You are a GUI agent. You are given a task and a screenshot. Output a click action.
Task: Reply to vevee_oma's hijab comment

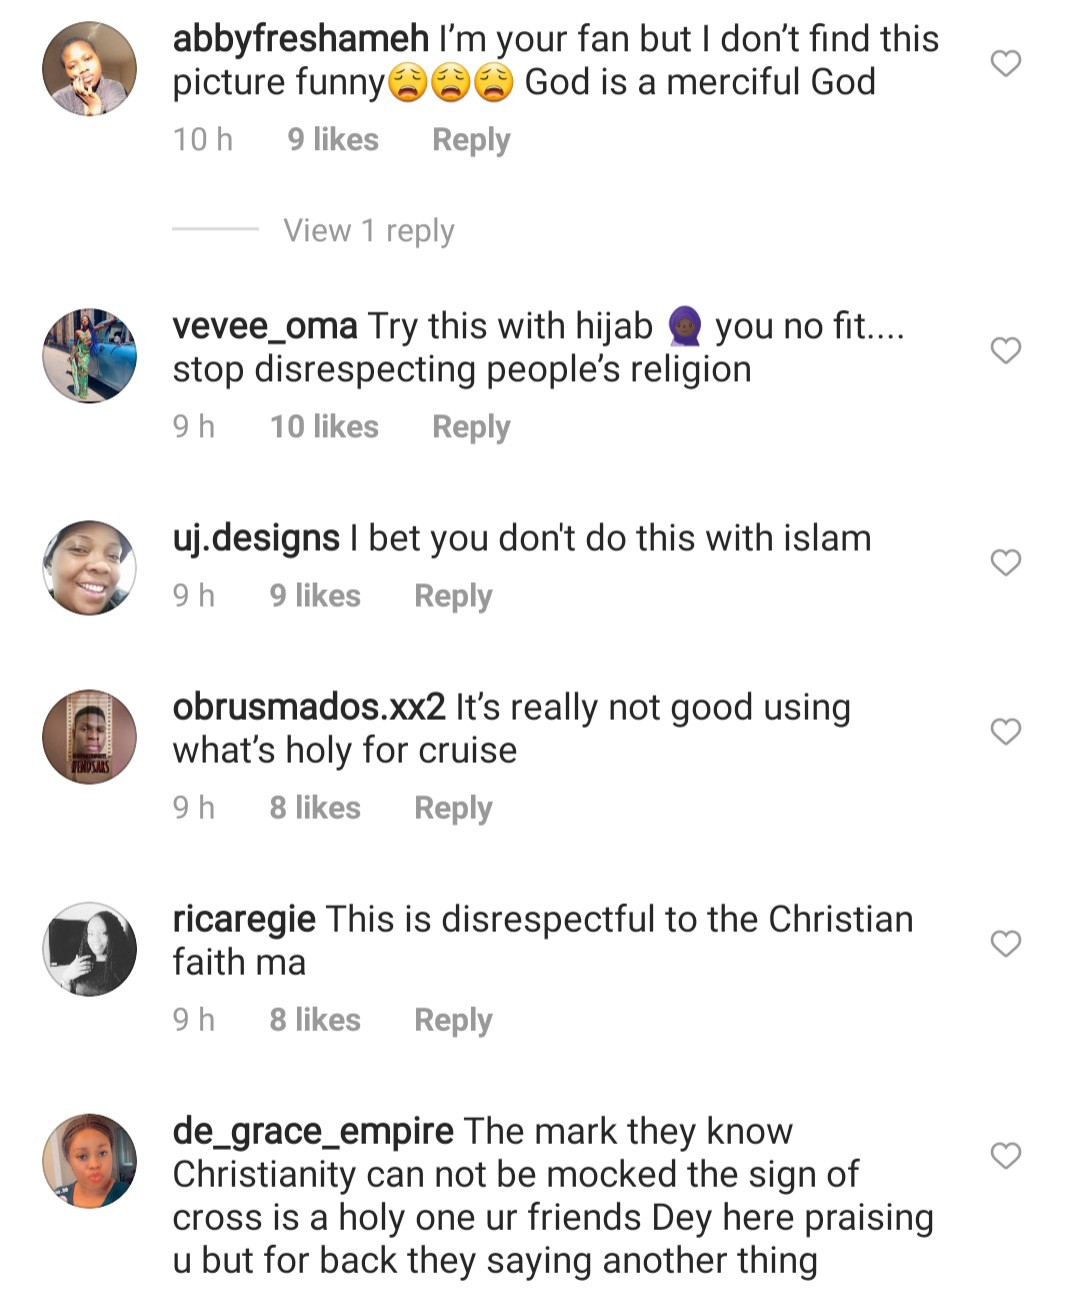[x=471, y=427]
